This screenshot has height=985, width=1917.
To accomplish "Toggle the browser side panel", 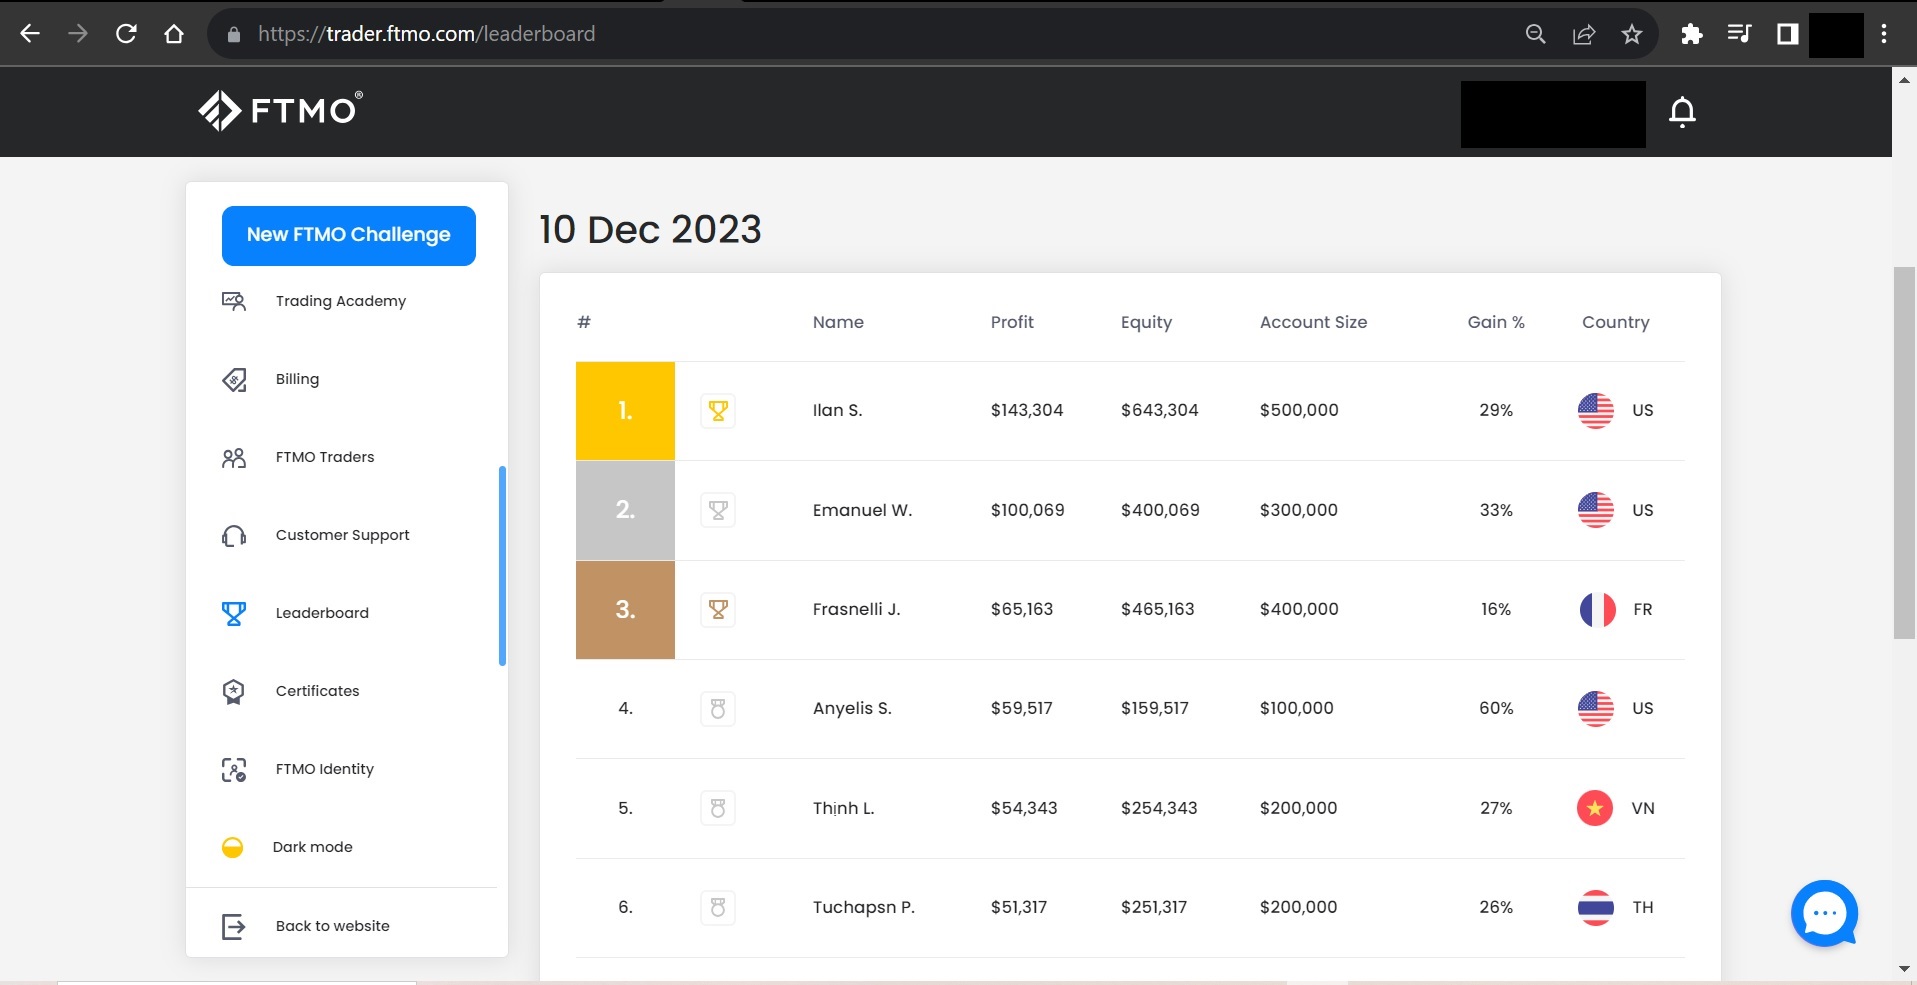I will tap(1787, 34).
